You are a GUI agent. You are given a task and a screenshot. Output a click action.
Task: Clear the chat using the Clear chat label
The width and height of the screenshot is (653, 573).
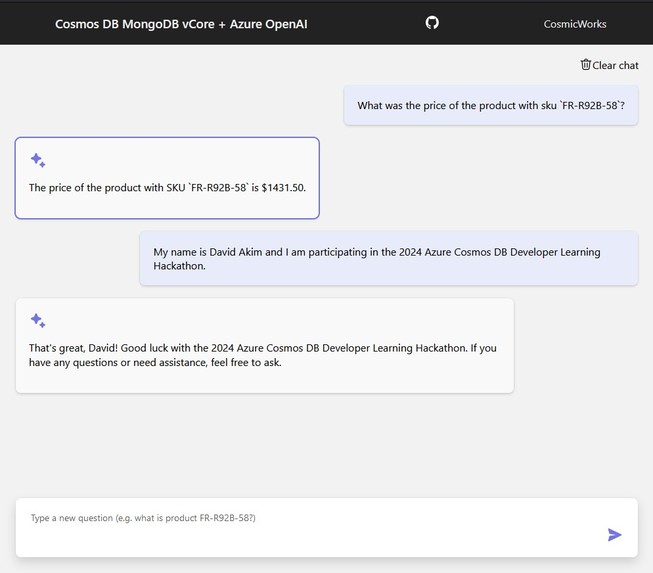pyautogui.click(x=615, y=65)
